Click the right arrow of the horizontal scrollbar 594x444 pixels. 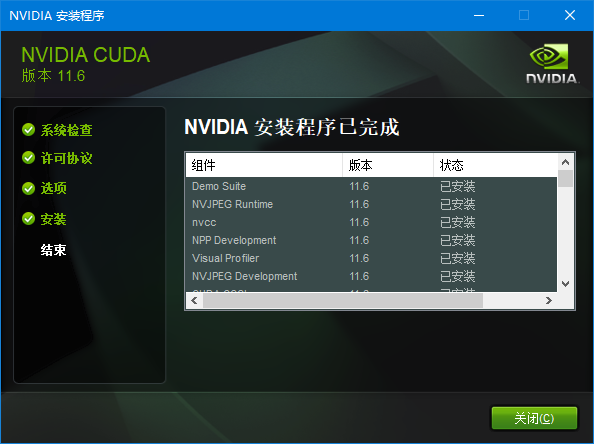(x=549, y=301)
